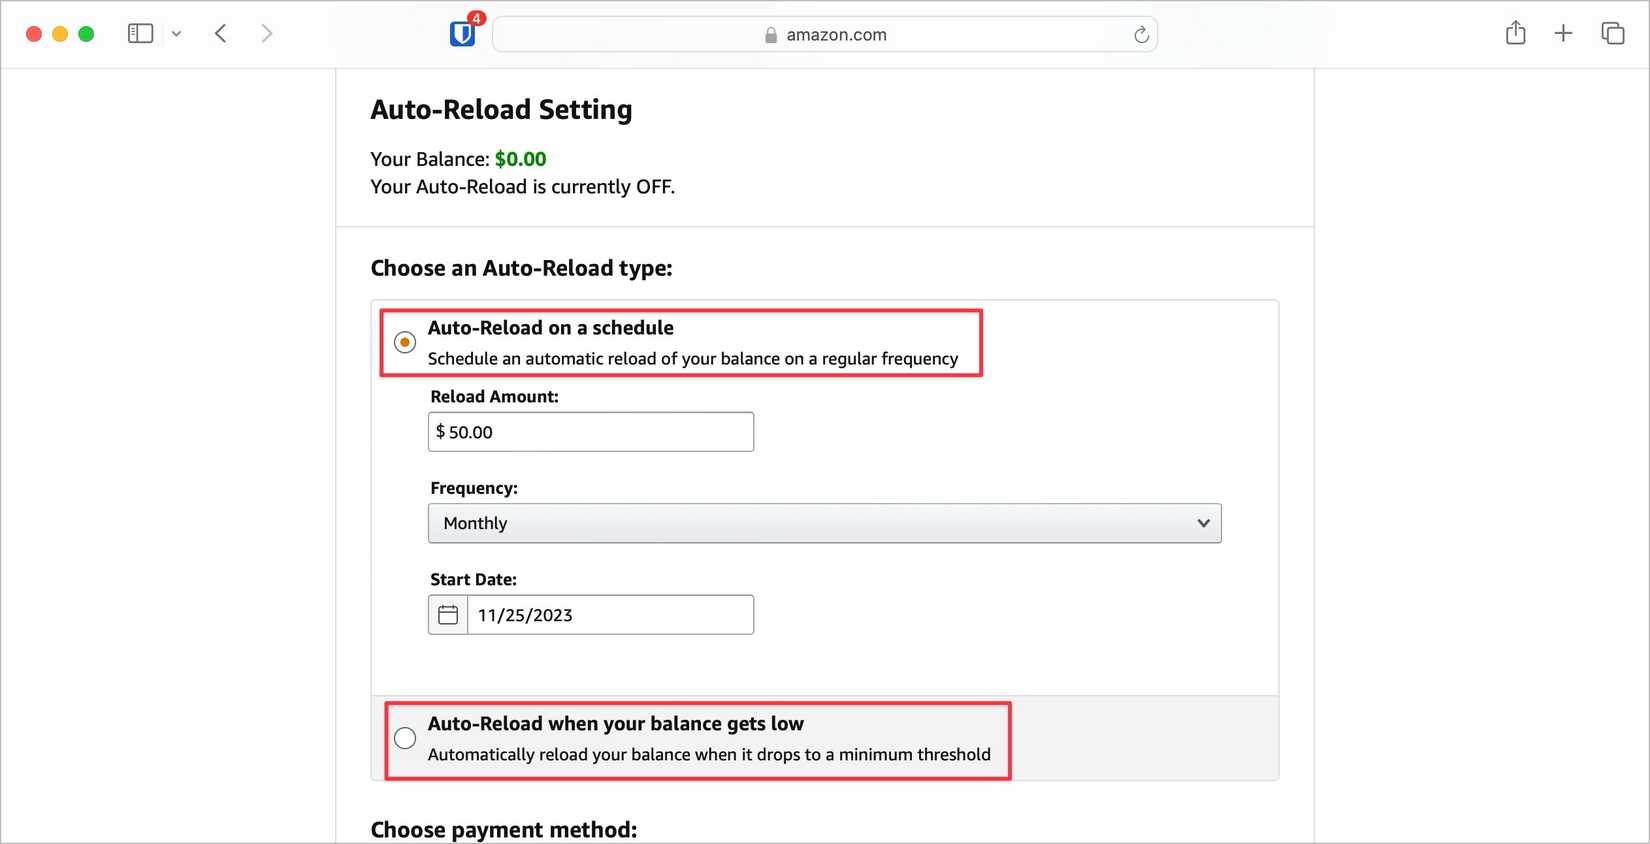
Task: Click the amazon.com address bar
Action: coord(825,35)
